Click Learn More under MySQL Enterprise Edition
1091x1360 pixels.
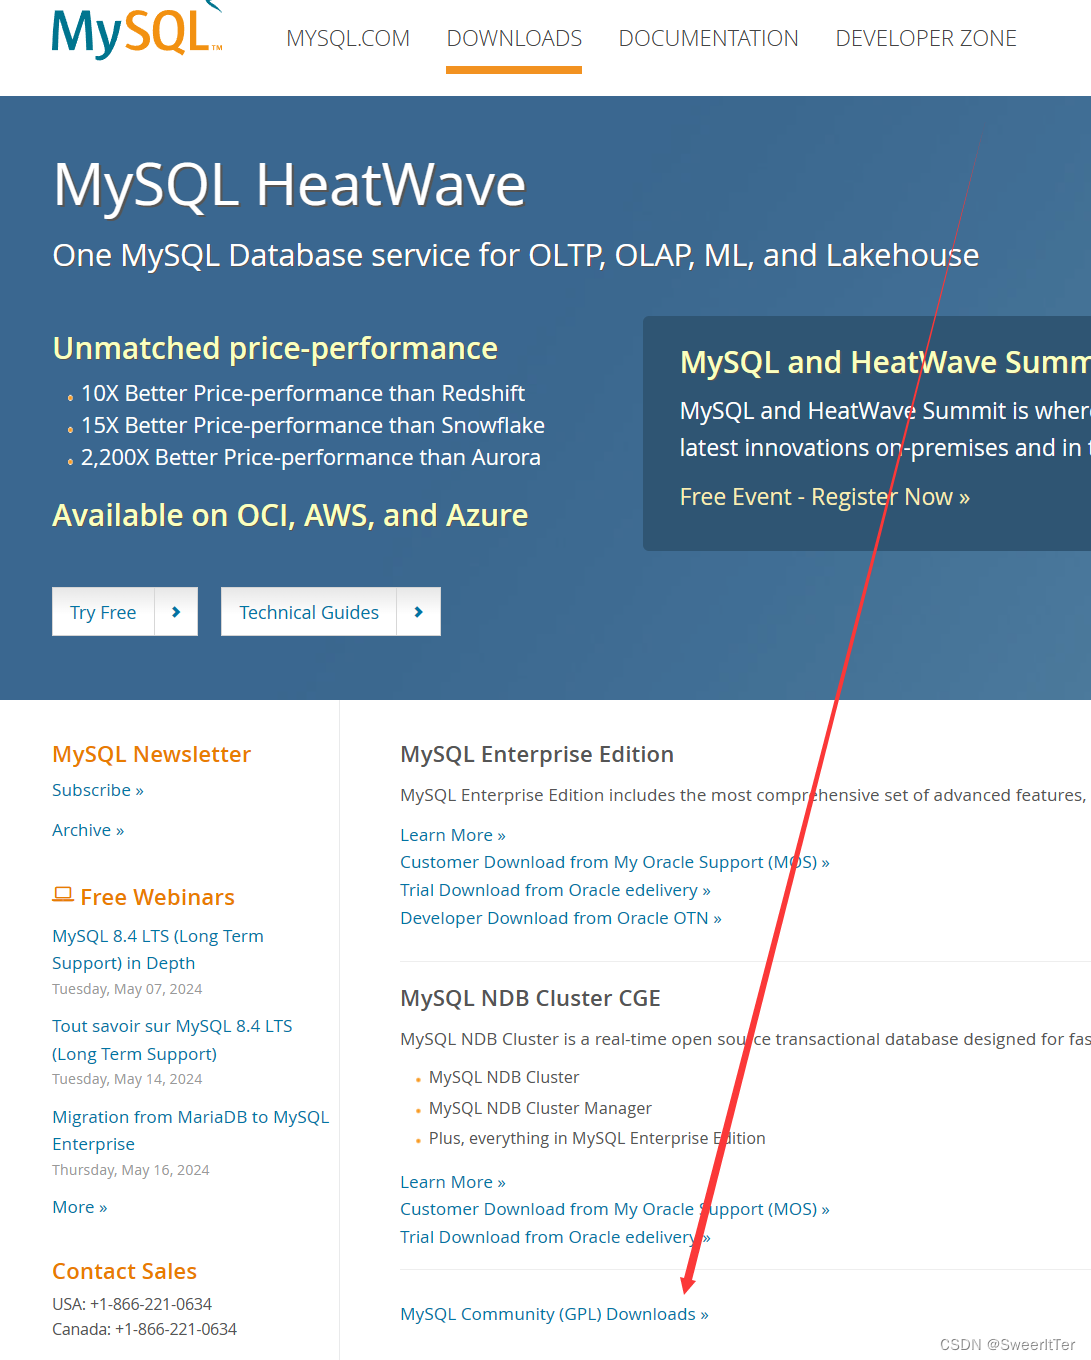(453, 835)
